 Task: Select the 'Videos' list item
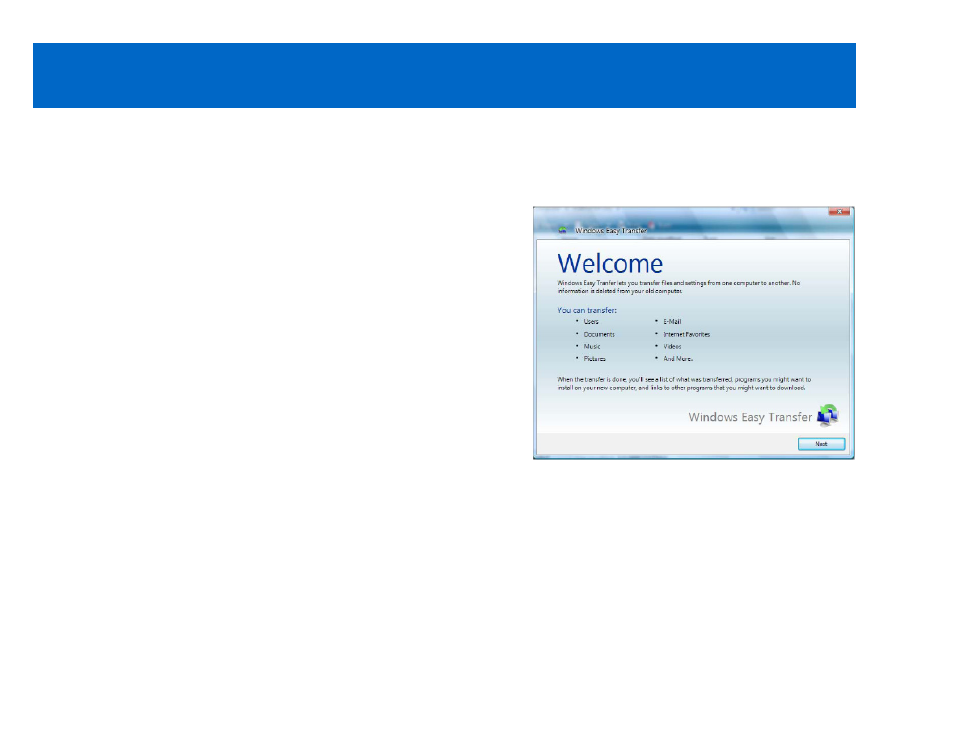[x=672, y=346]
